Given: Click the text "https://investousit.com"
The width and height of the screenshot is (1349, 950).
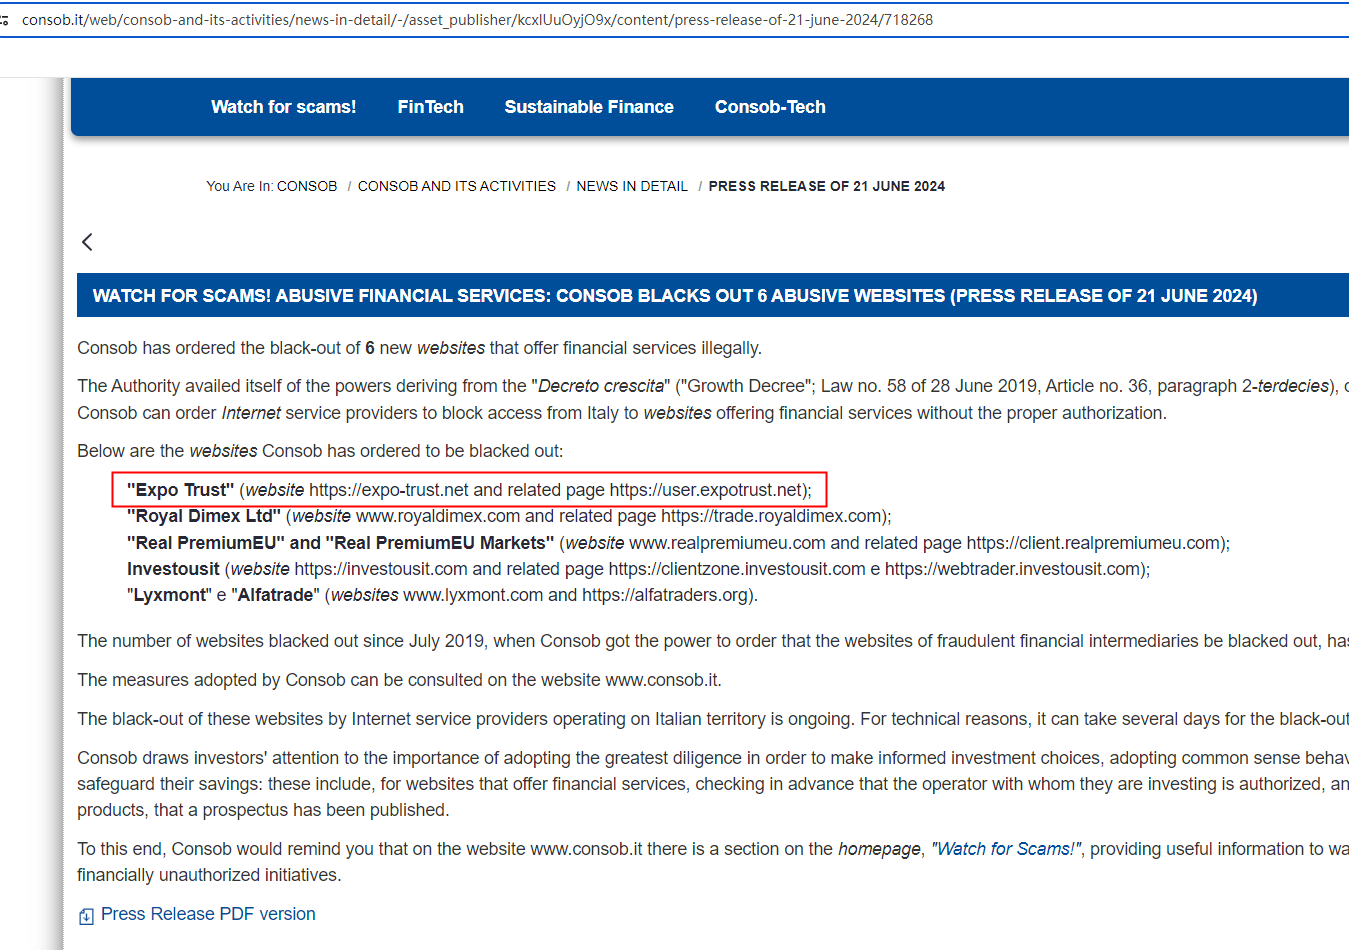Looking at the screenshot, I should click(381, 569).
